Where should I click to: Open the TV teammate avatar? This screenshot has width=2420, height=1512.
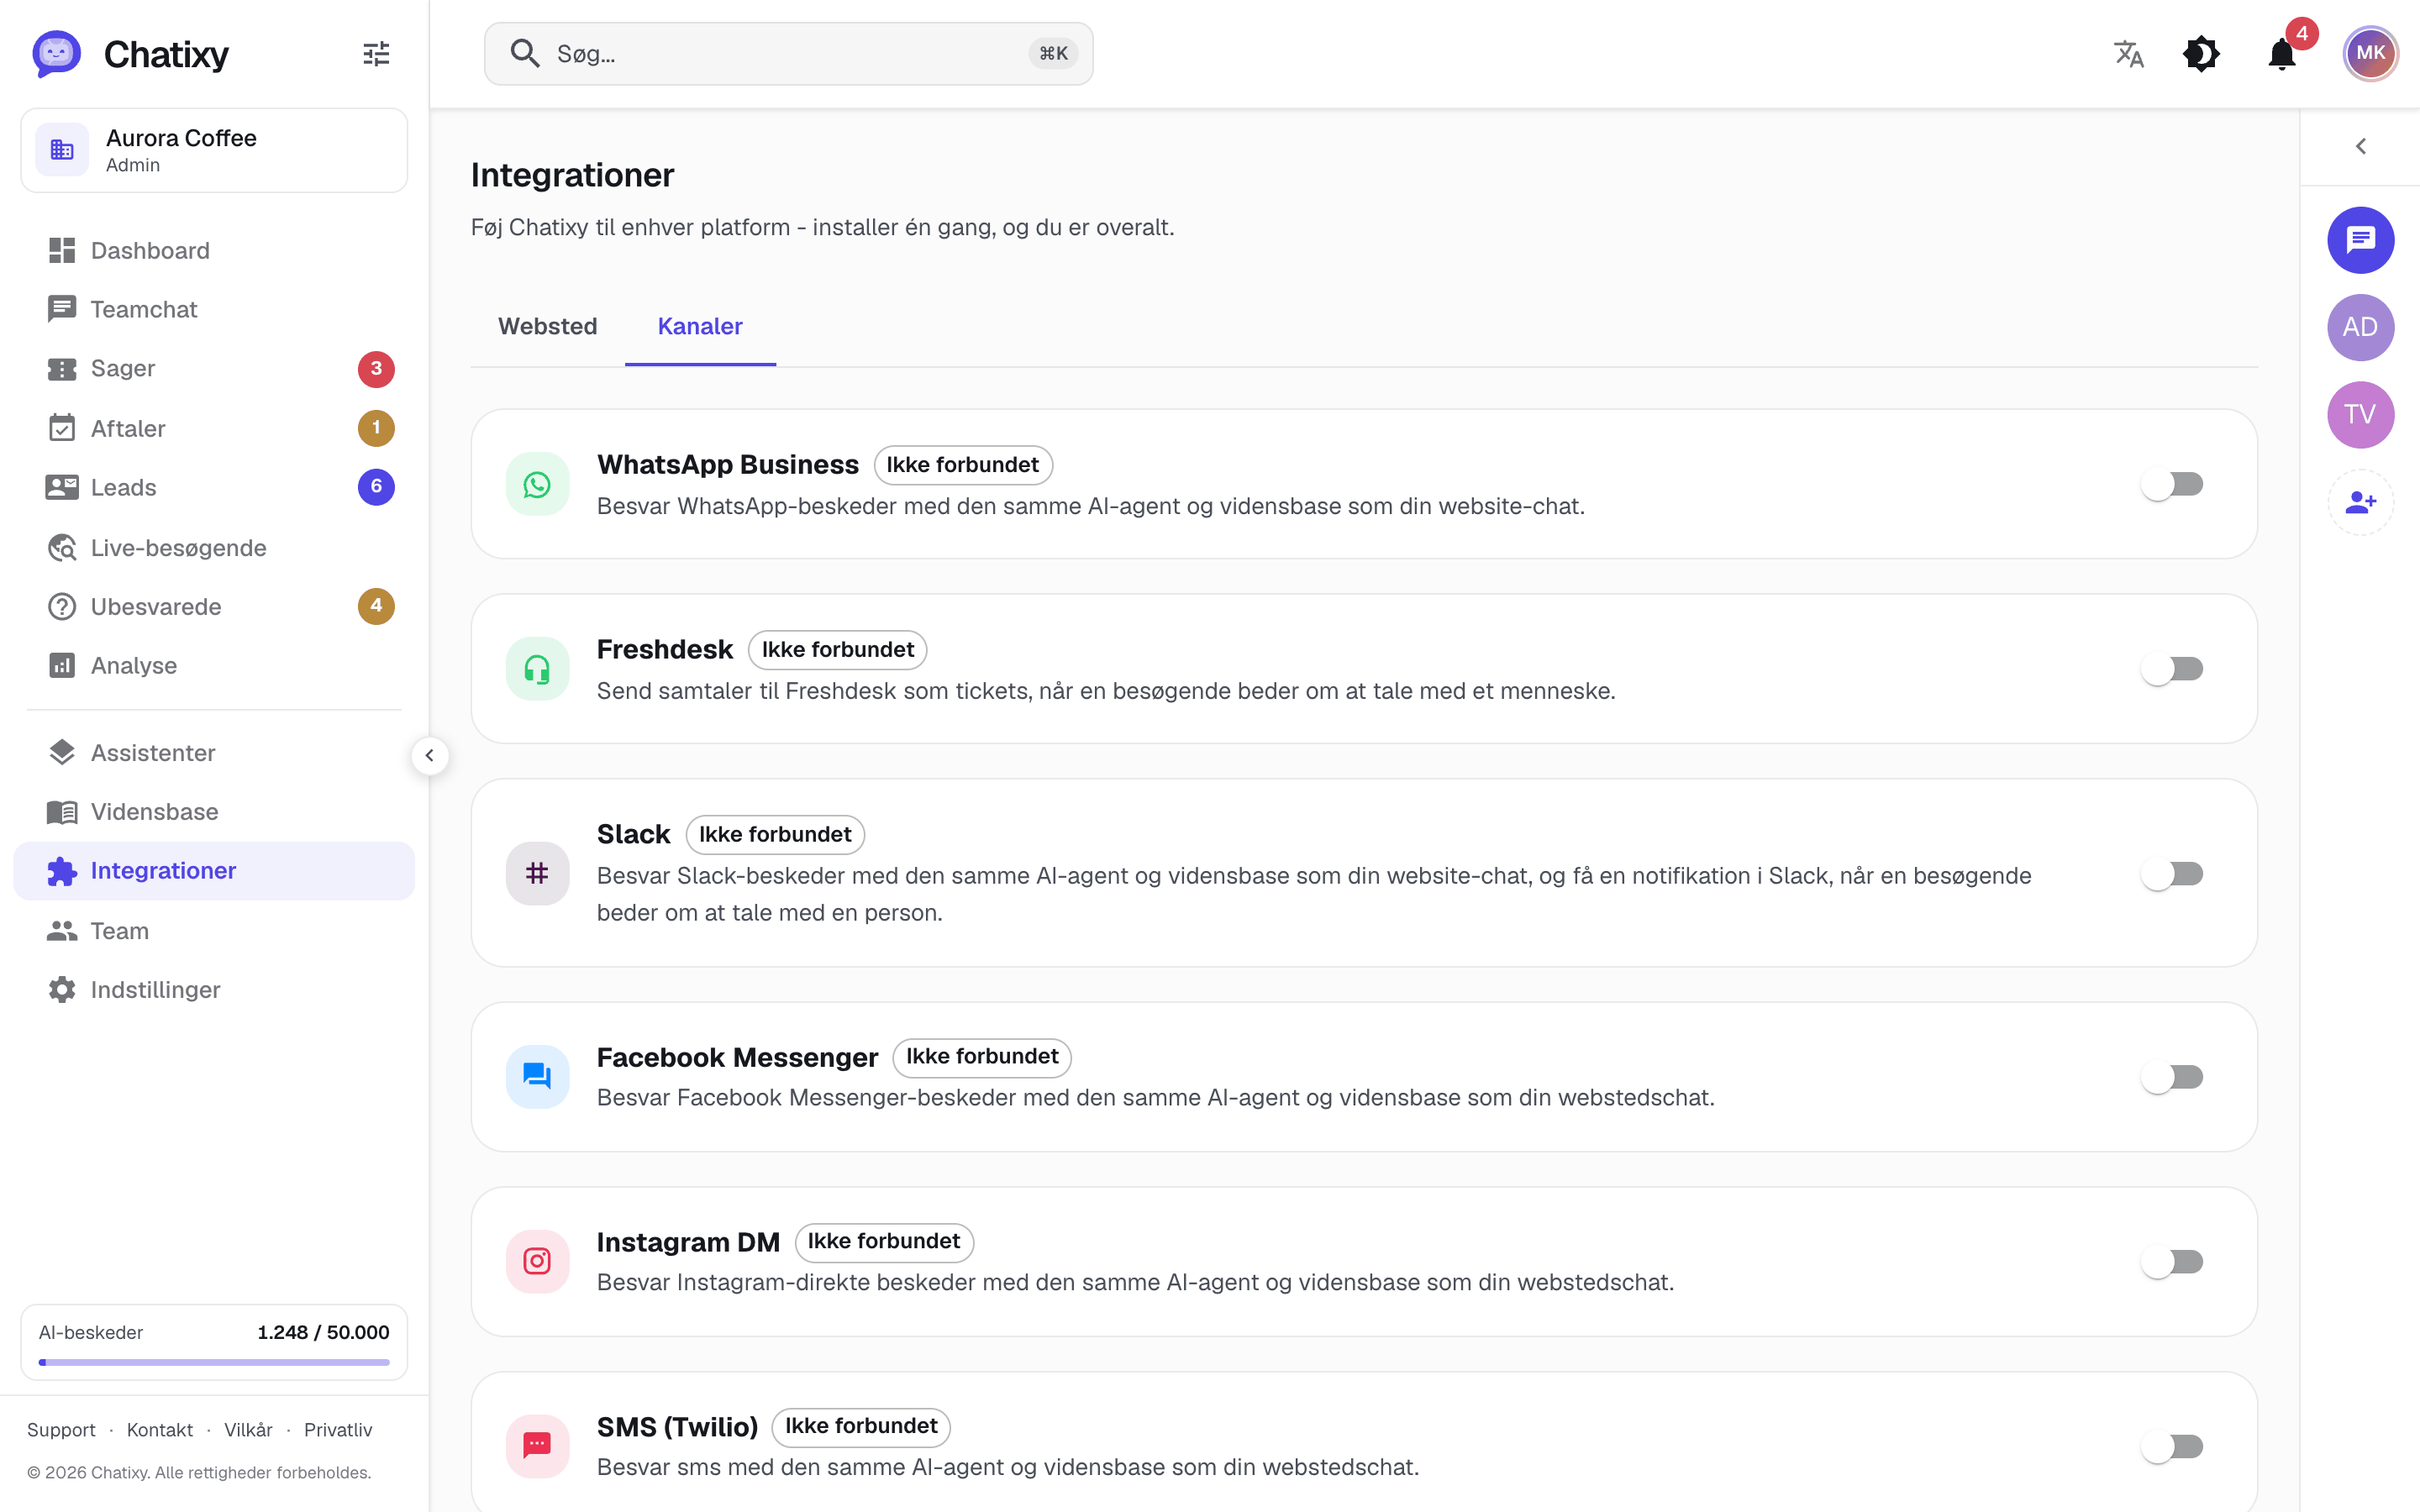click(x=2360, y=415)
